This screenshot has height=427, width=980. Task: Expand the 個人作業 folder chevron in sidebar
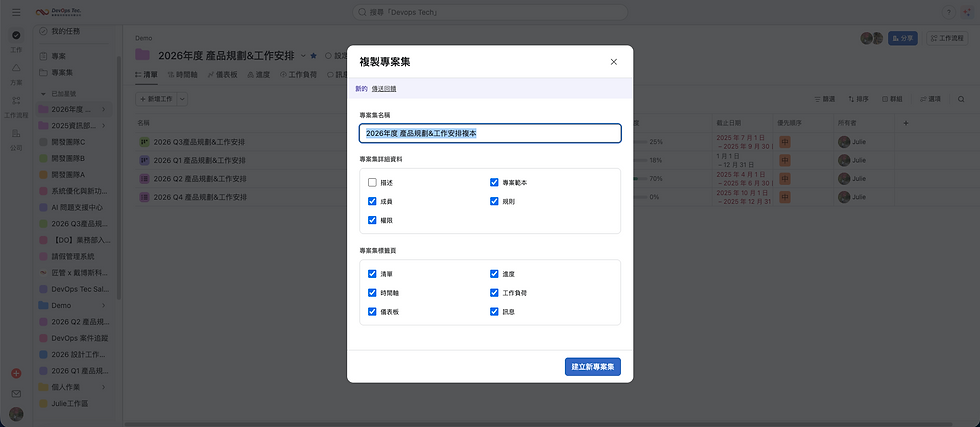104,388
